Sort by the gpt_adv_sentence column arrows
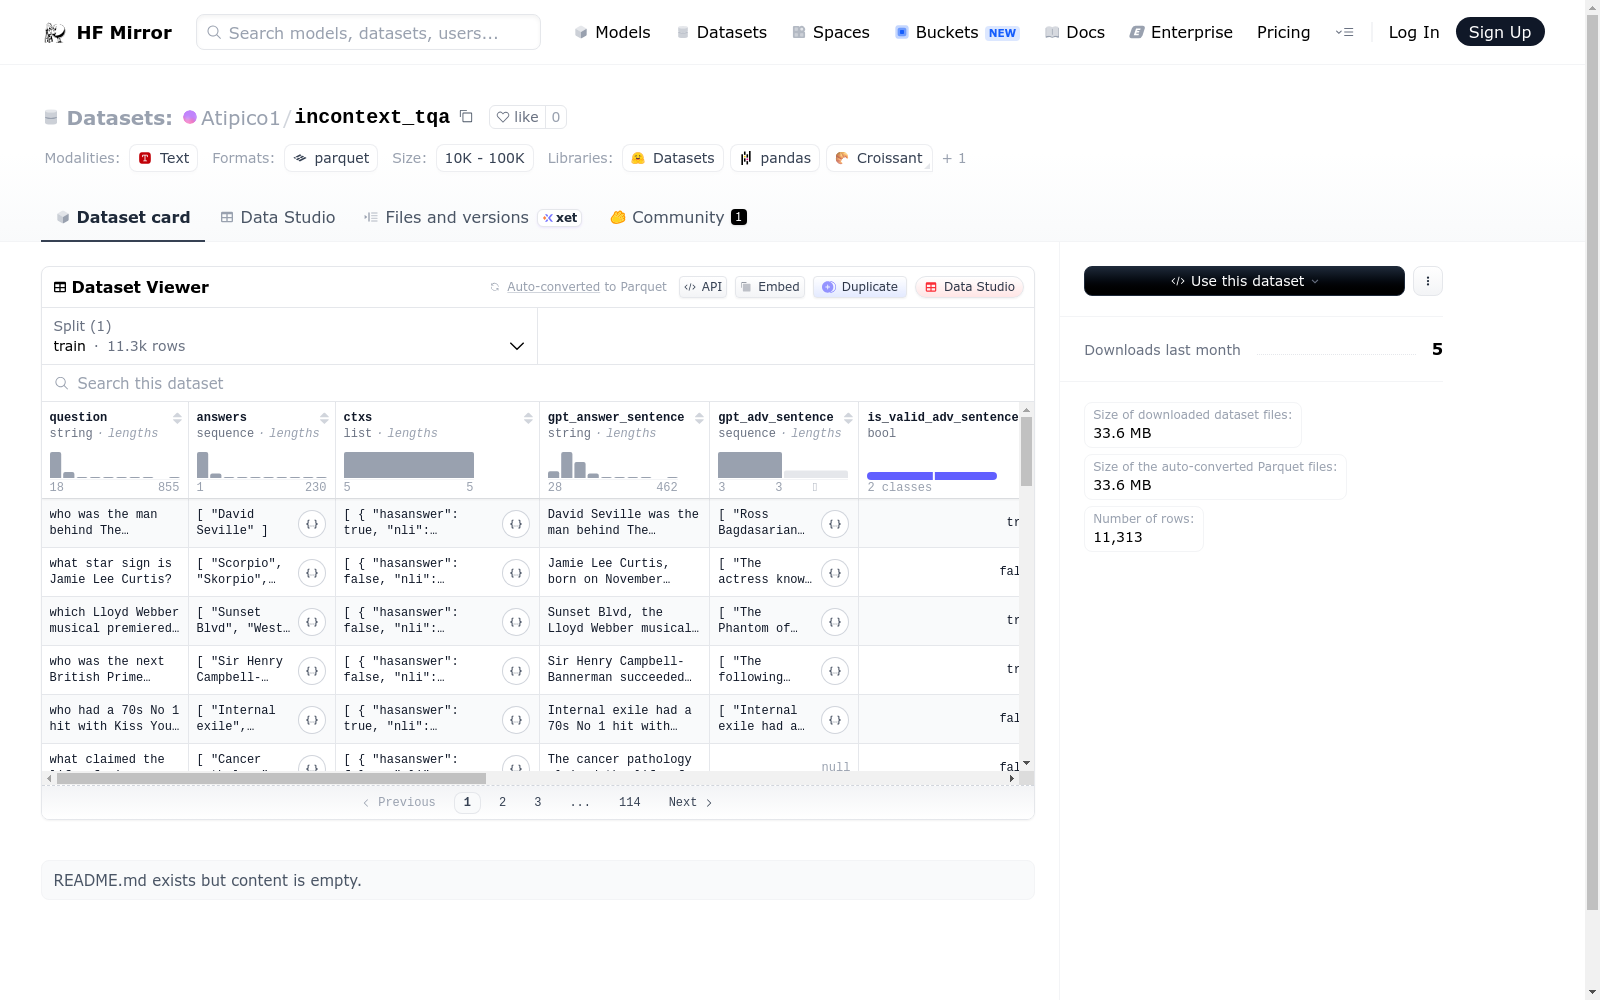 tap(848, 418)
